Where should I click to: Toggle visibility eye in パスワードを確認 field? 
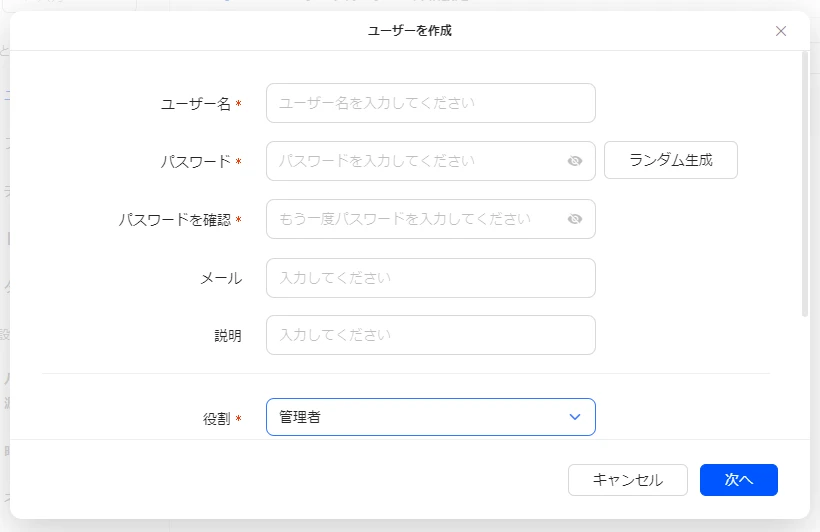coord(574,219)
